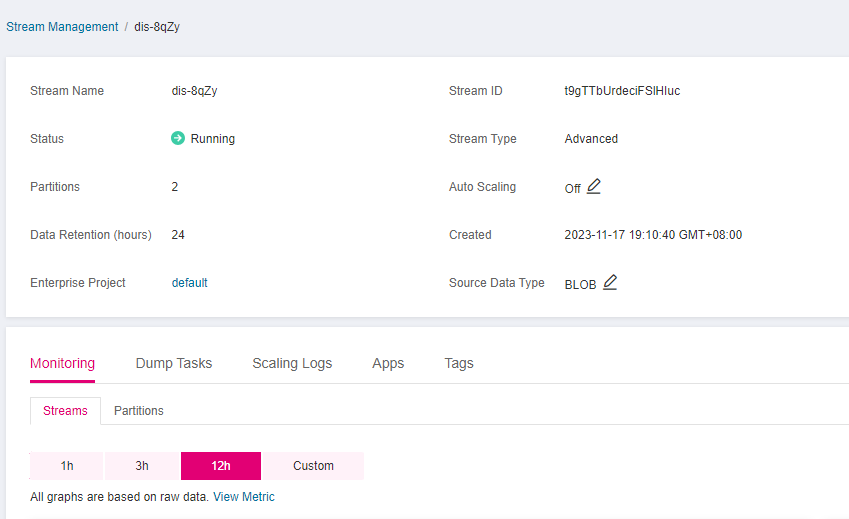Click the green Running status icon
Image resolution: width=849 pixels, height=519 pixels.
coord(178,138)
